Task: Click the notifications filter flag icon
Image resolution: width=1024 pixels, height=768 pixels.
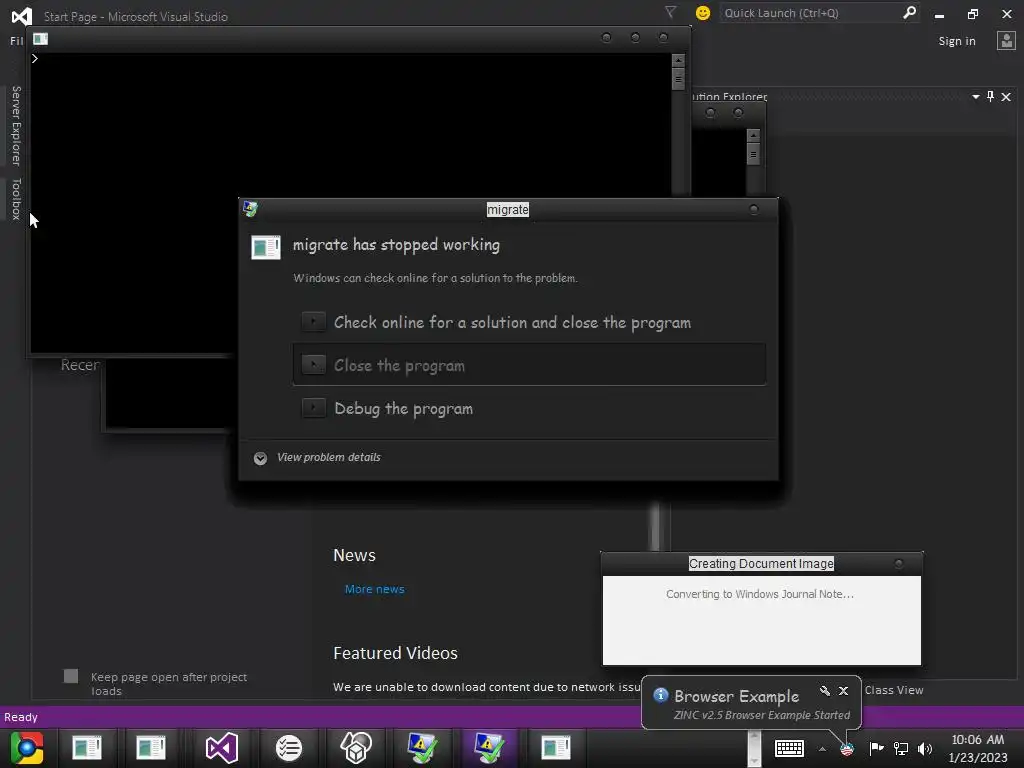Action: click(670, 12)
